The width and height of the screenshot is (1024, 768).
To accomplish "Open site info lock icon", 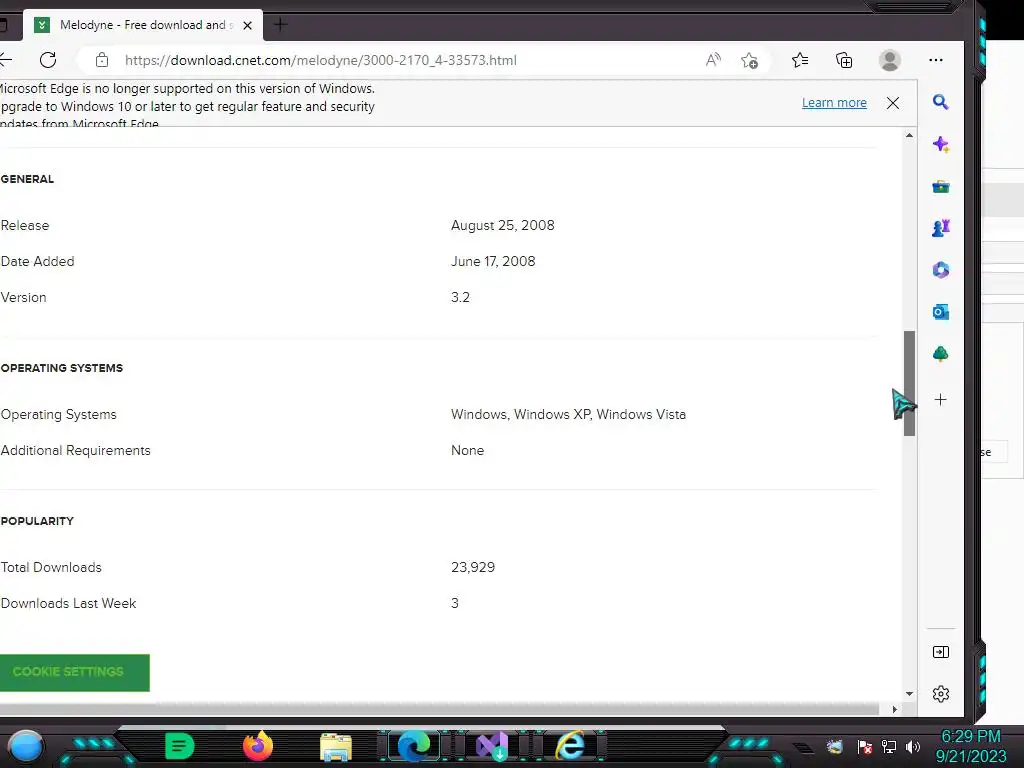I will pyautogui.click(x=102, y=60).
